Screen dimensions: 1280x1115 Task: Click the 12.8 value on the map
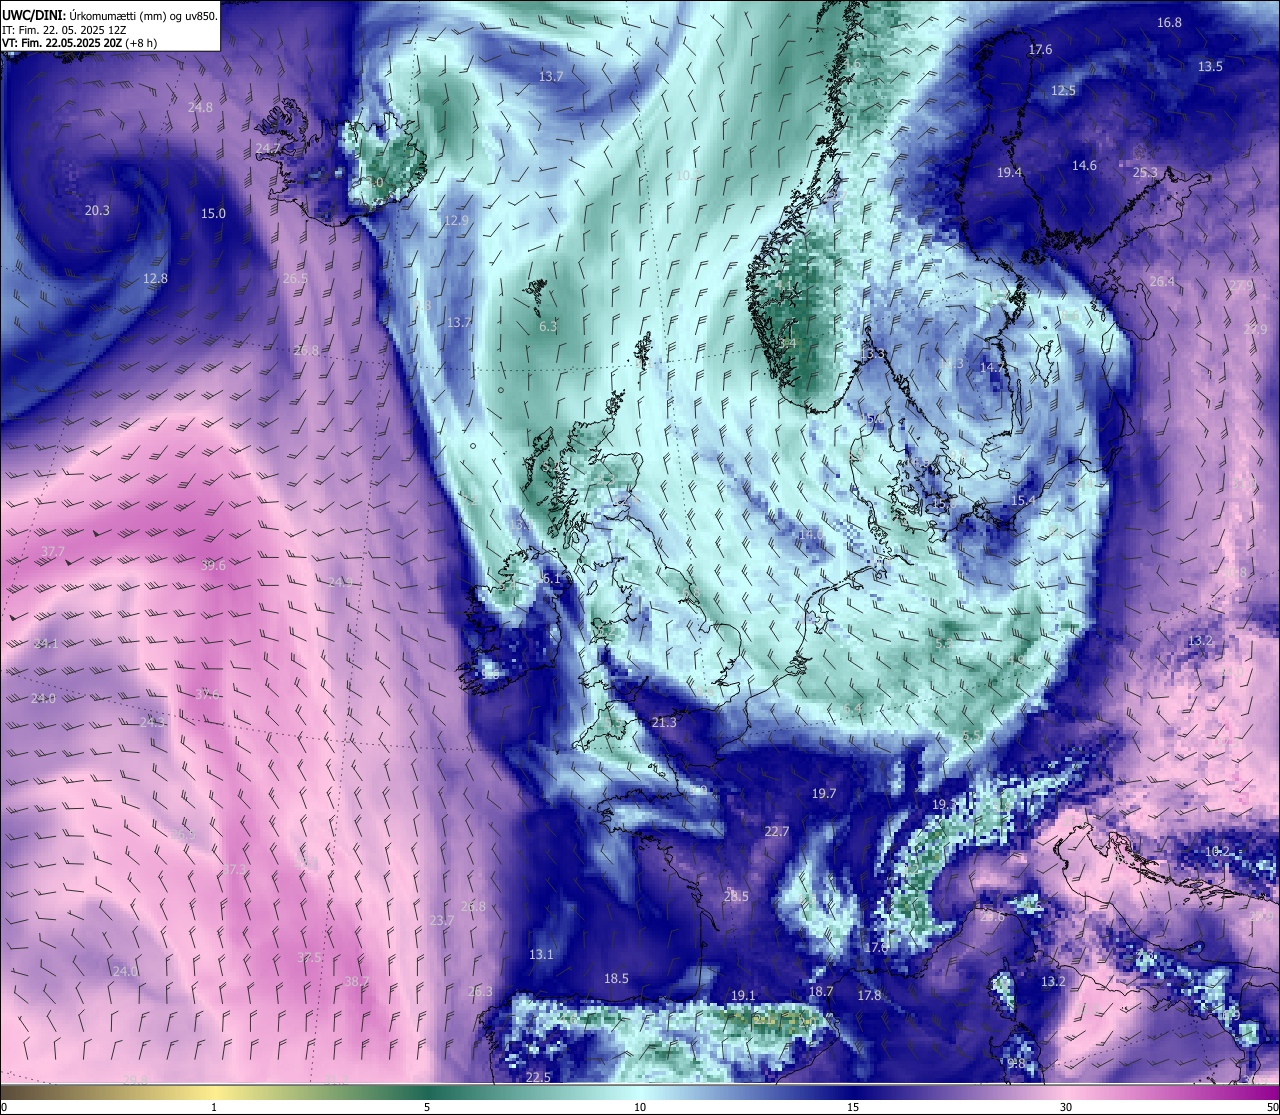click(x=155, y=279)
